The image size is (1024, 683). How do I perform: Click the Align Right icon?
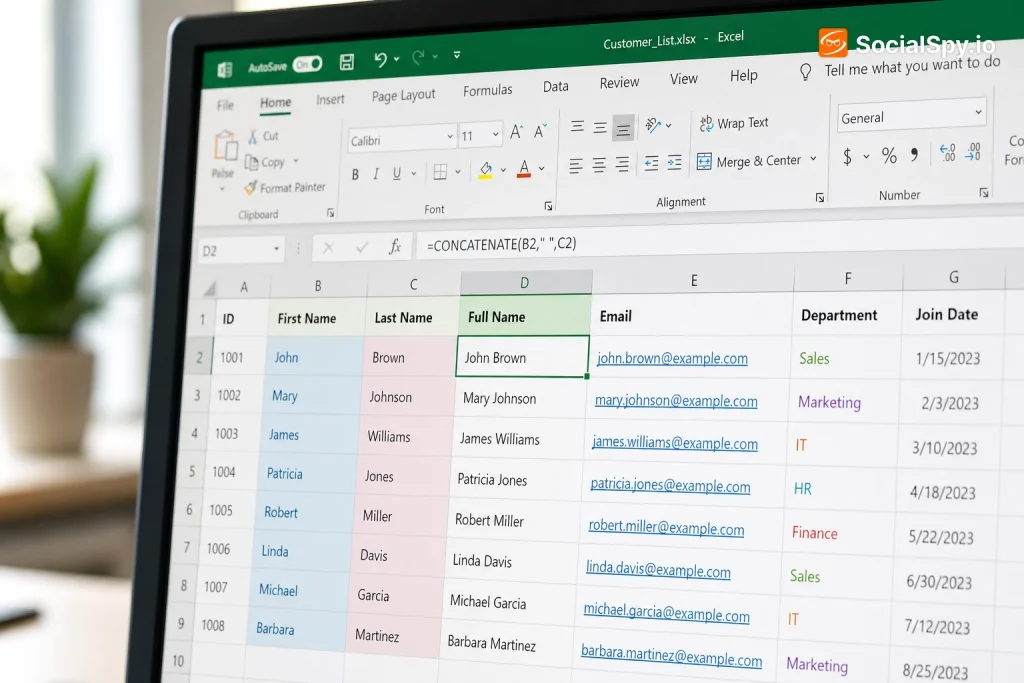click(x=622, y=164)
